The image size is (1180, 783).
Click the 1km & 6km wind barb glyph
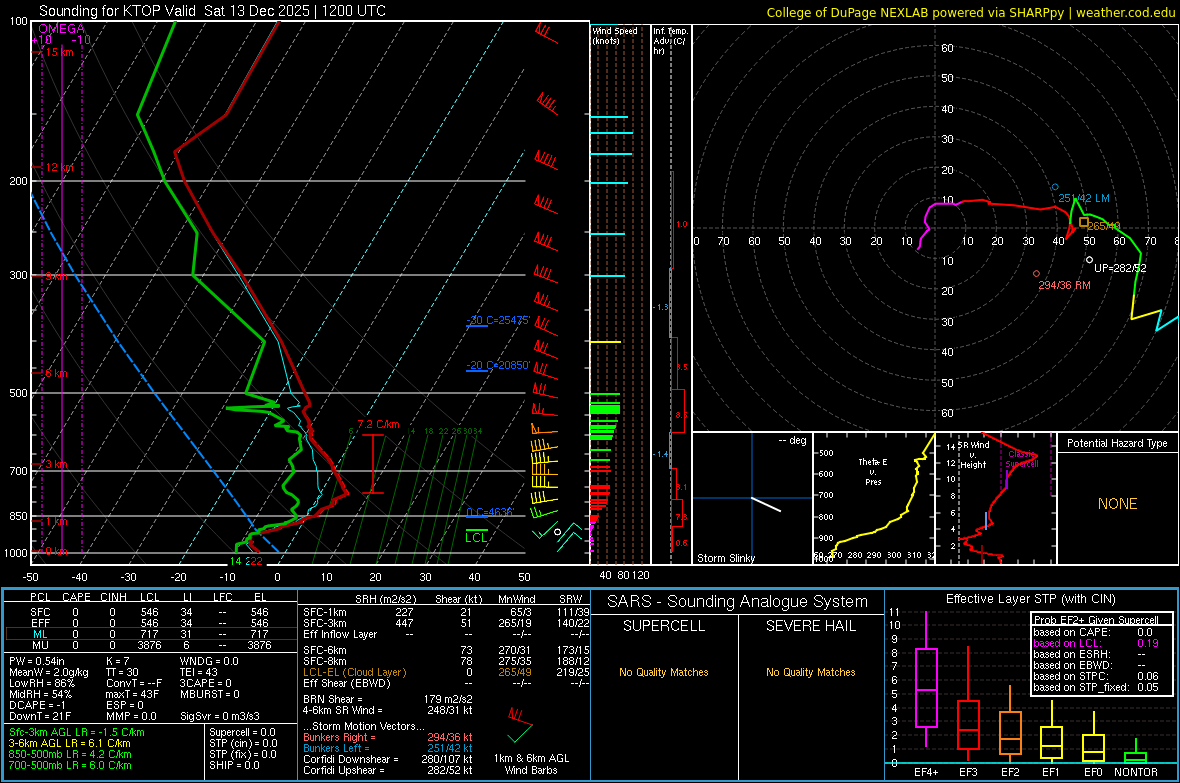(x=520, y=724)
